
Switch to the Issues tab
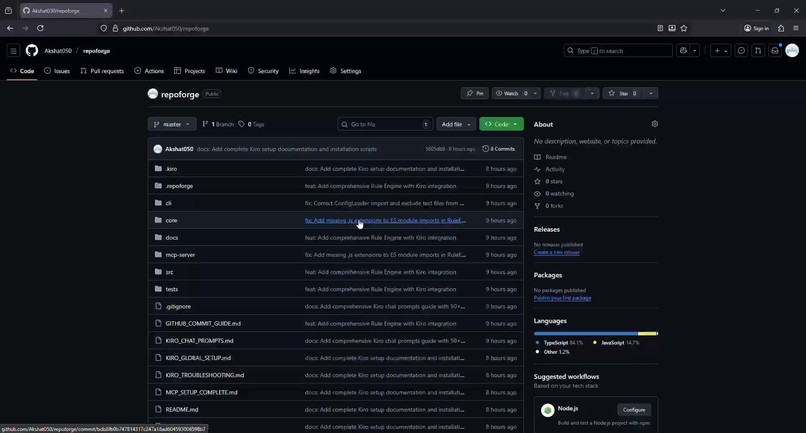[x=57, y=71]
